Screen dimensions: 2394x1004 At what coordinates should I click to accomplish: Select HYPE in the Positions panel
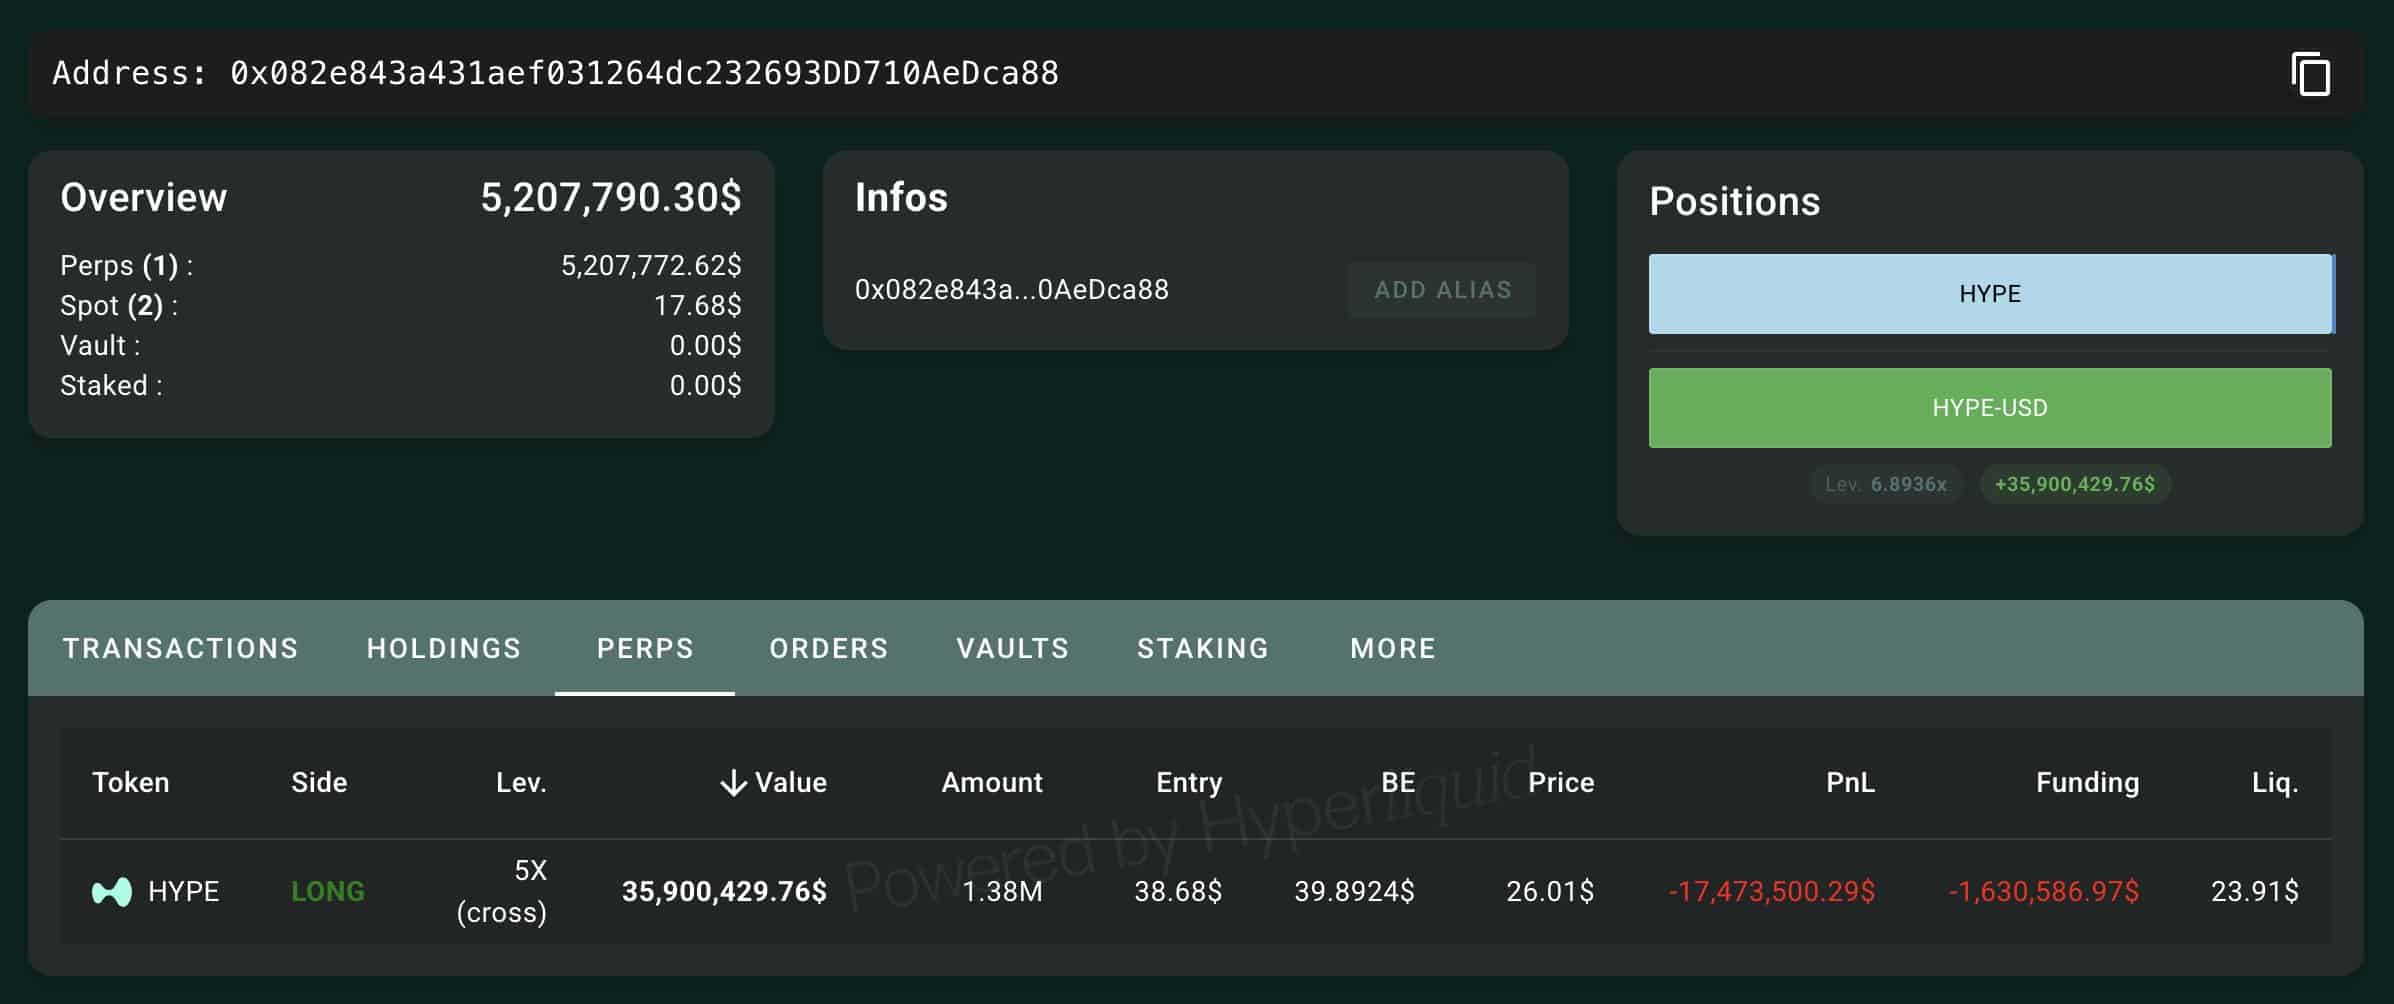(1989, 293)
